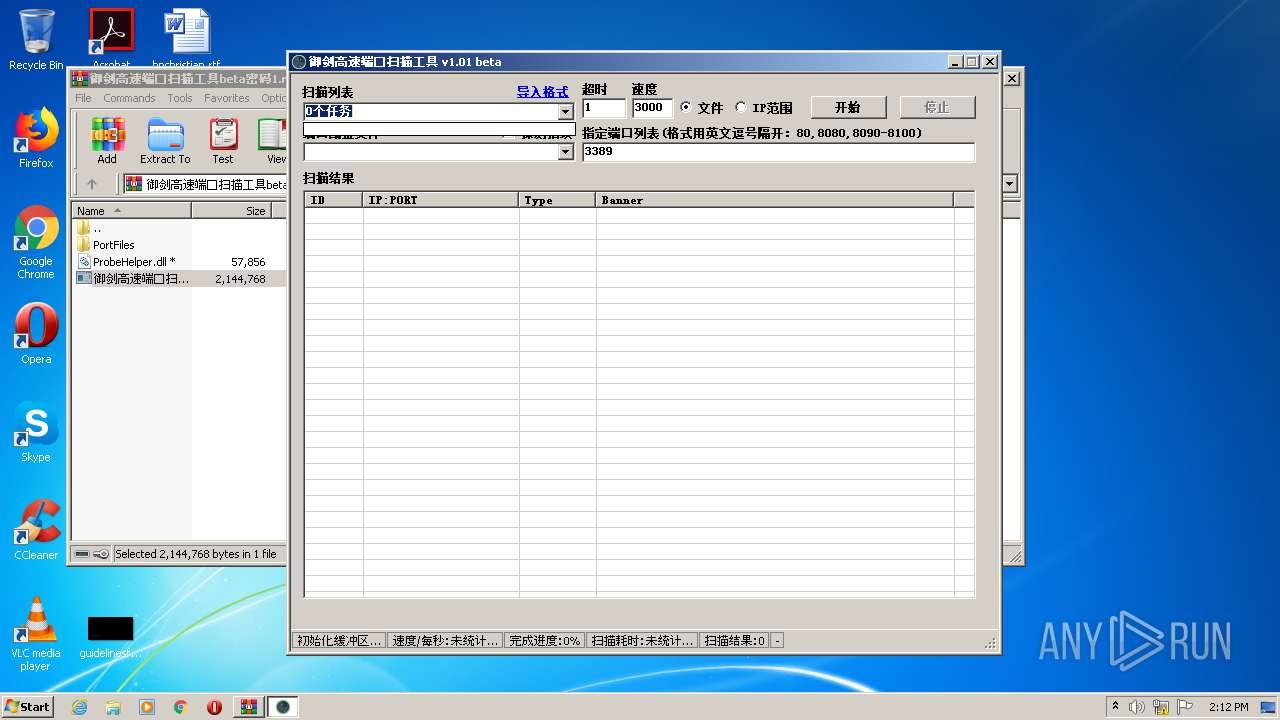Expand the 扫描列表 dropdown arrow

[565, 112]
